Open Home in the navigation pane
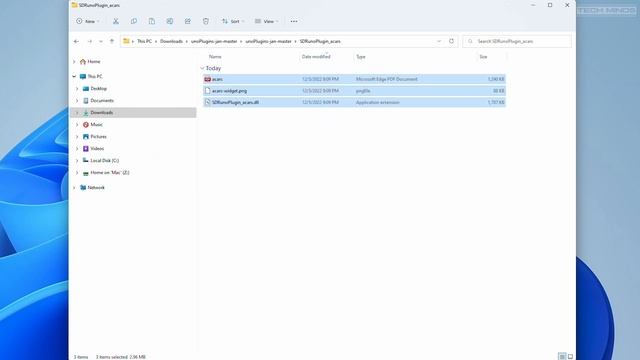This screenshot has width=640, height=360. tap(93, 62)
